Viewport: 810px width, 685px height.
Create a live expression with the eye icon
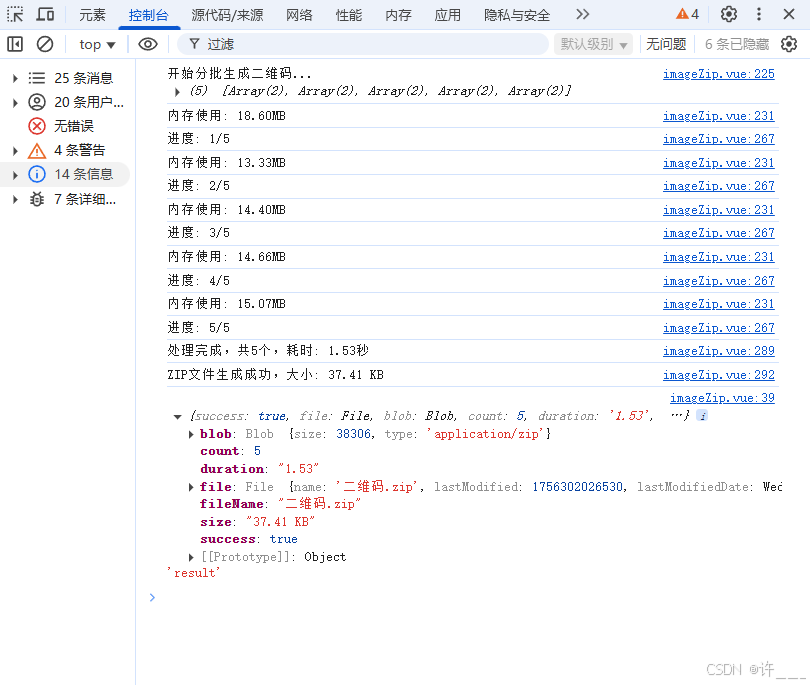[x=148, y=44]
